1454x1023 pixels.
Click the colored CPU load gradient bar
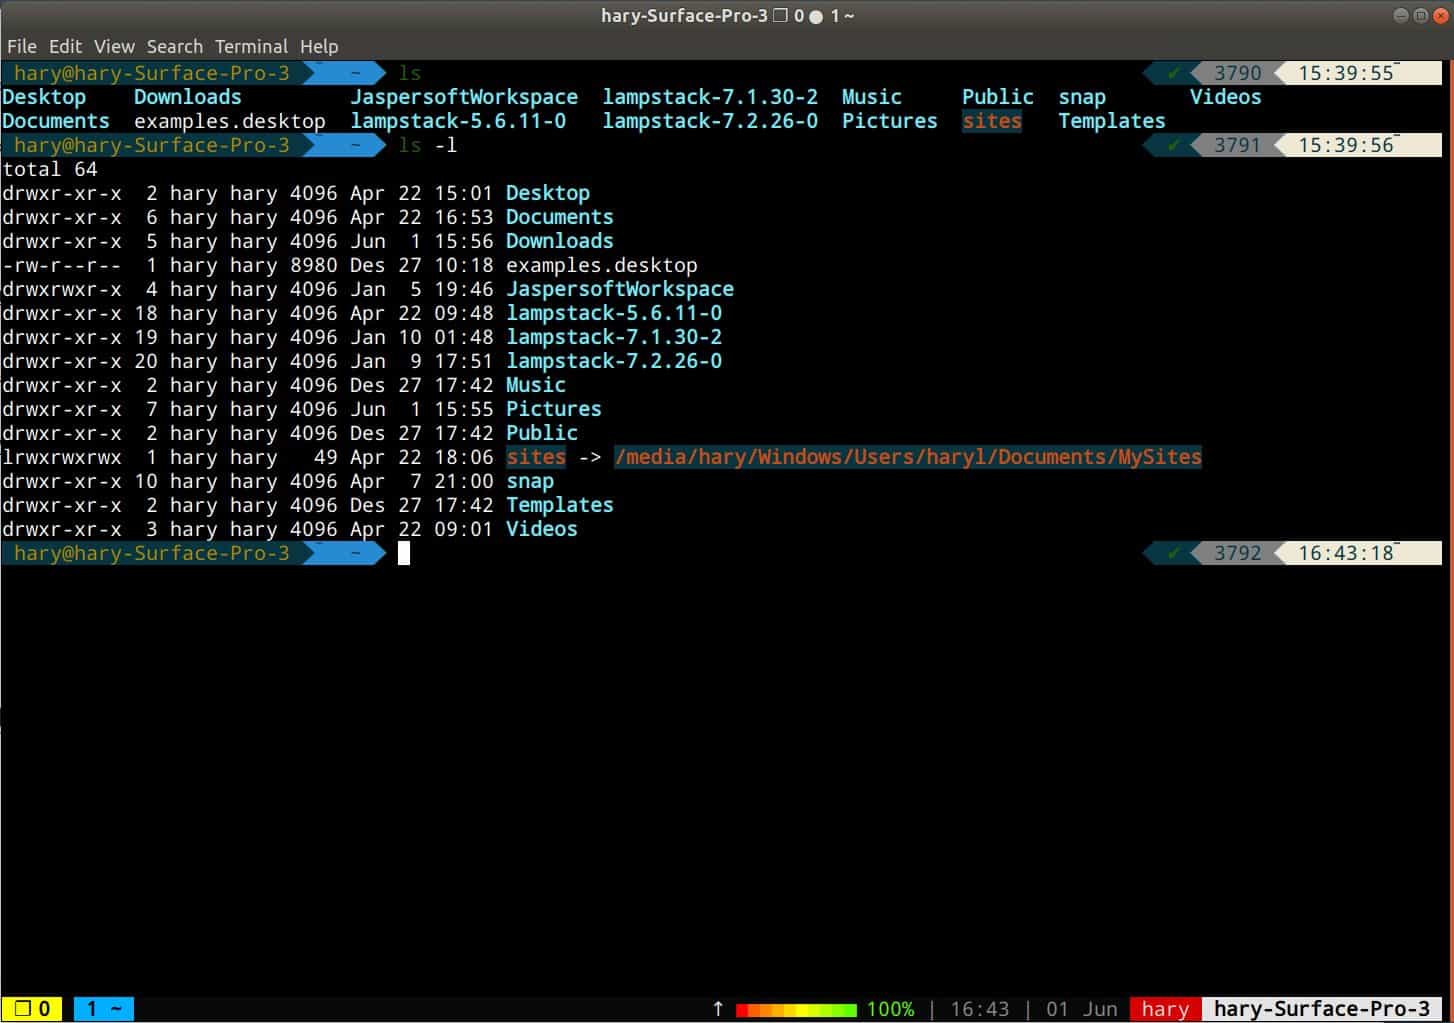point(795,1009)
